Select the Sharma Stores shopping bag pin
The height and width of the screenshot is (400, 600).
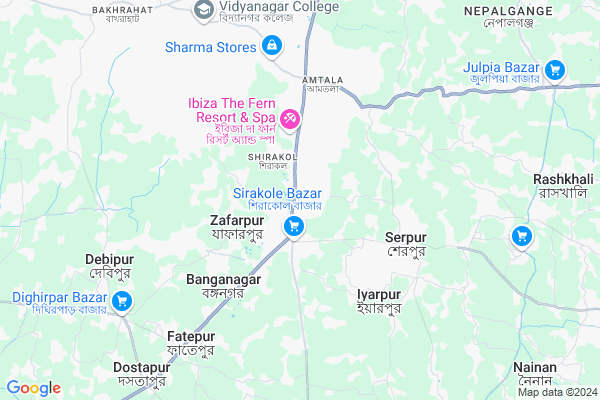[272, 46]
